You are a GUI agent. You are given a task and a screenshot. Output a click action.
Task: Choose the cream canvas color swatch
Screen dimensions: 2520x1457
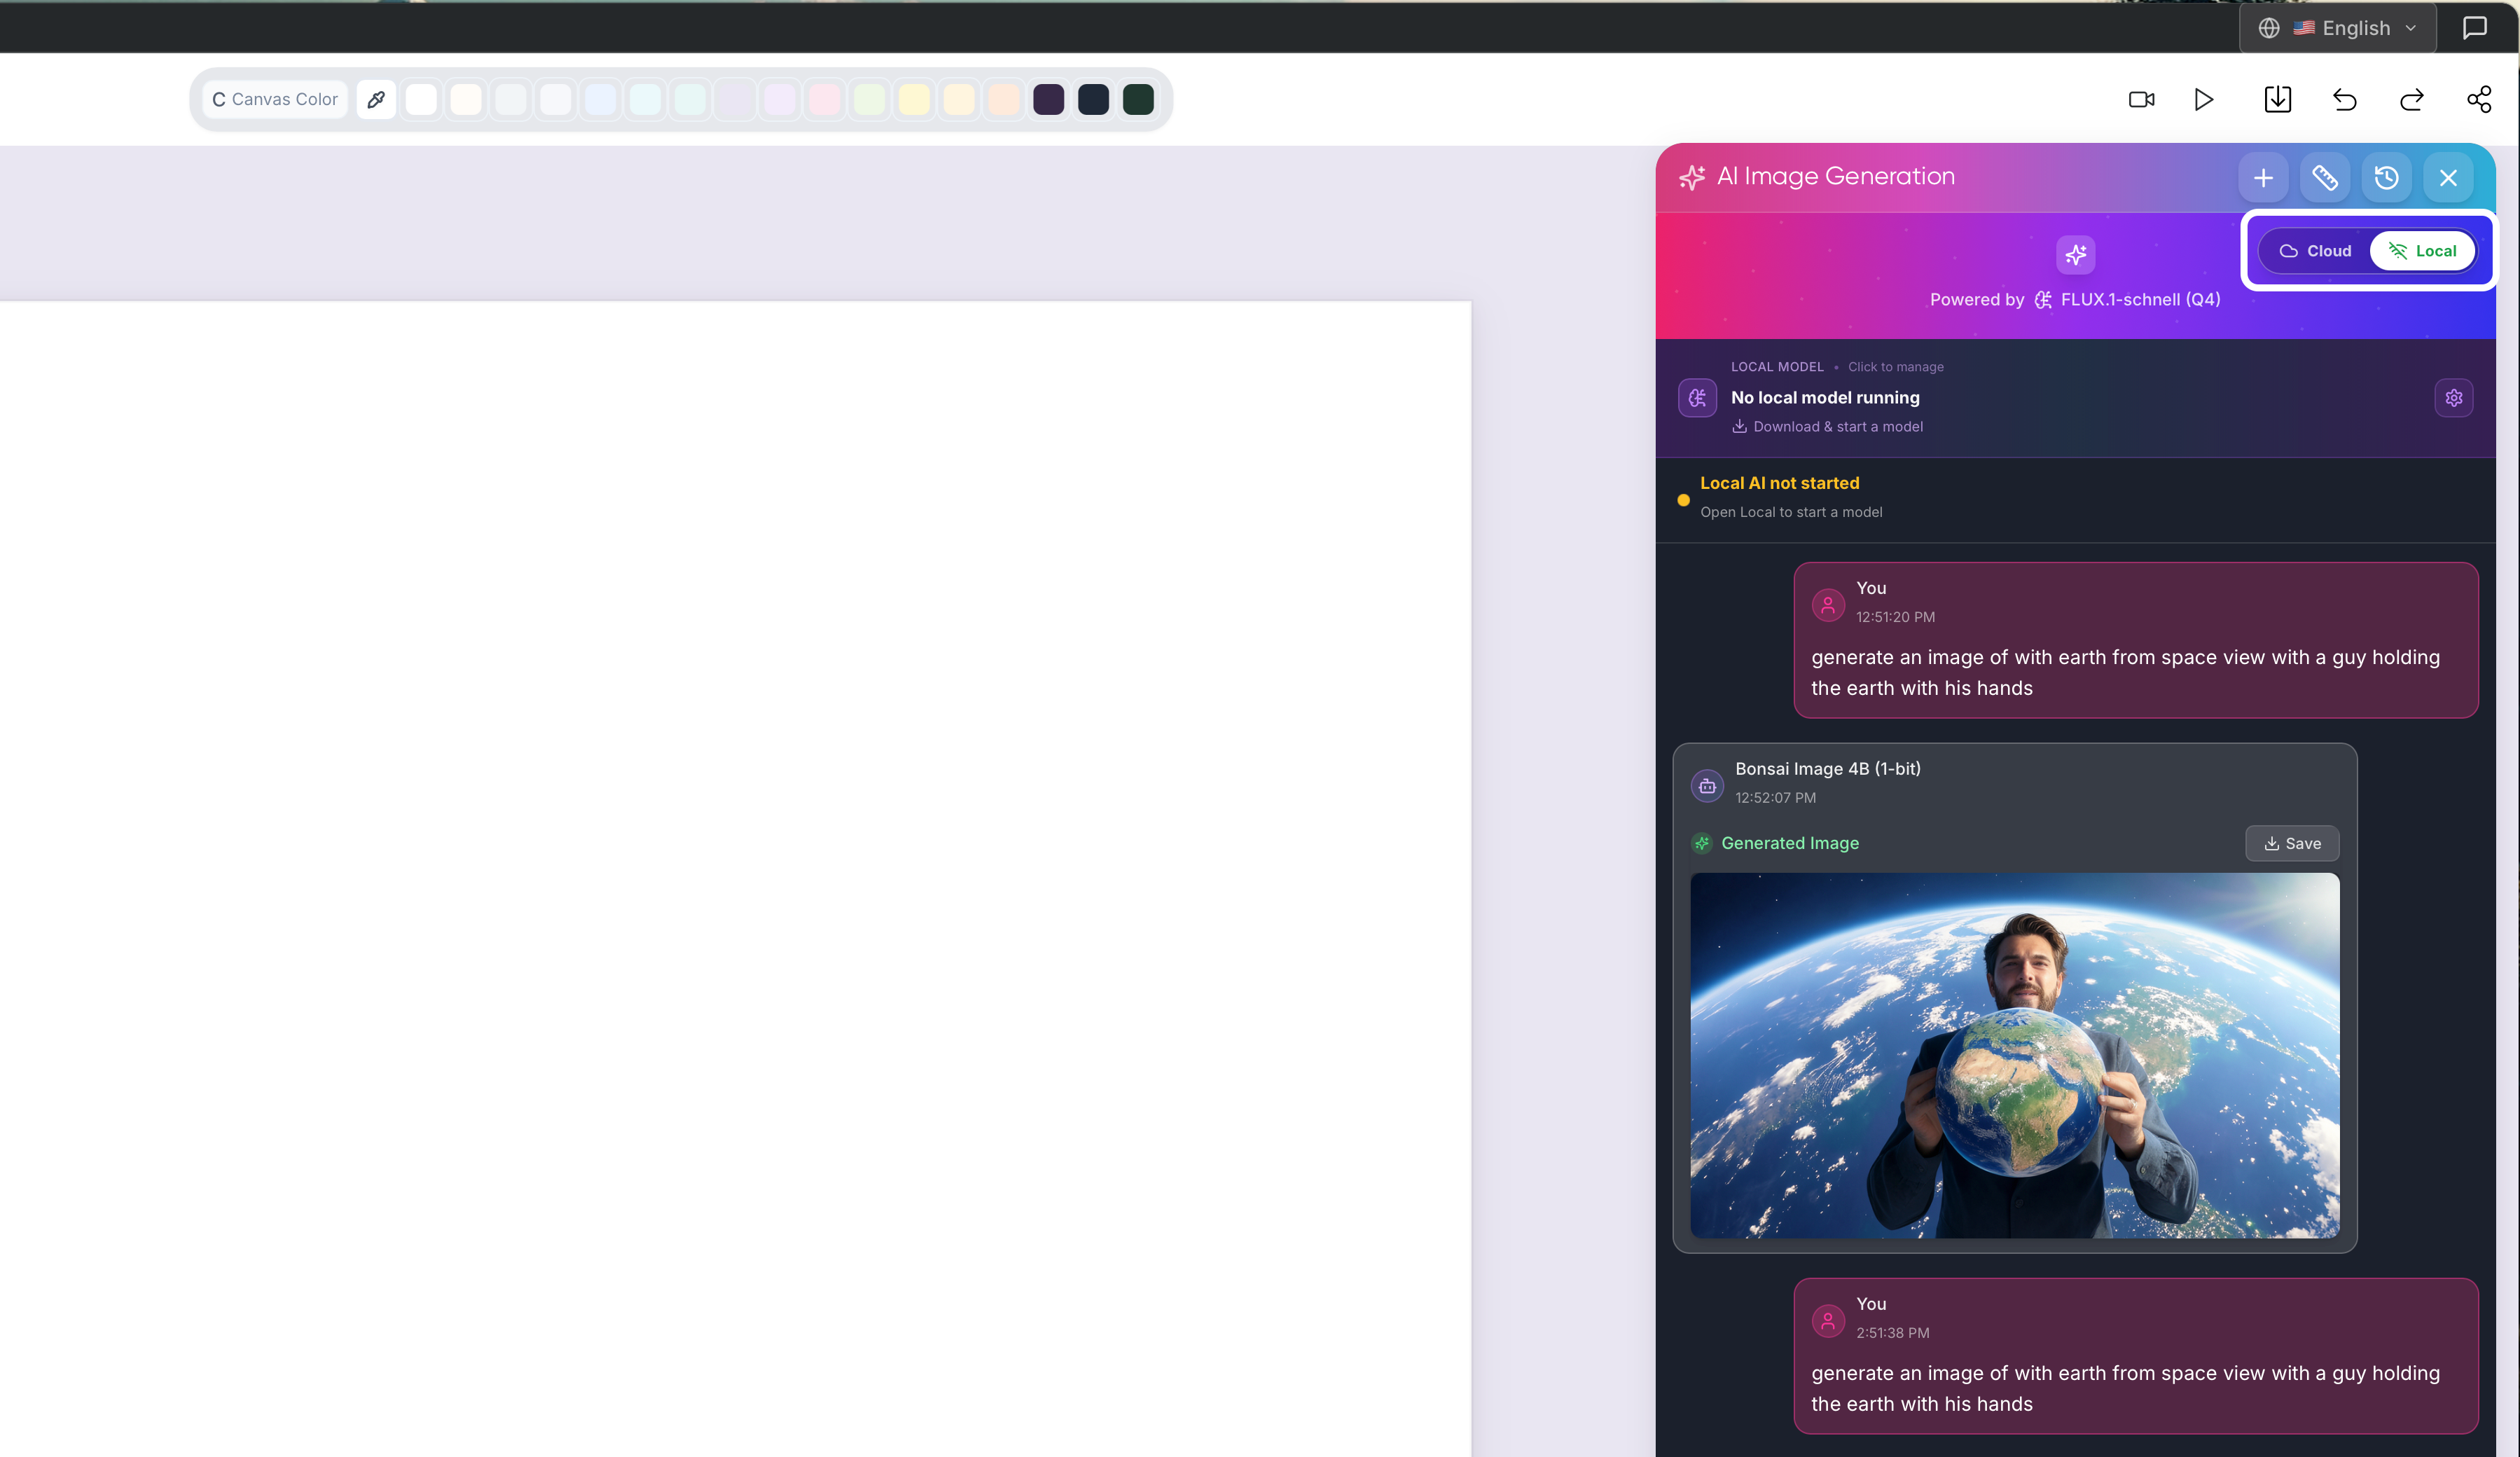[466, 99]
